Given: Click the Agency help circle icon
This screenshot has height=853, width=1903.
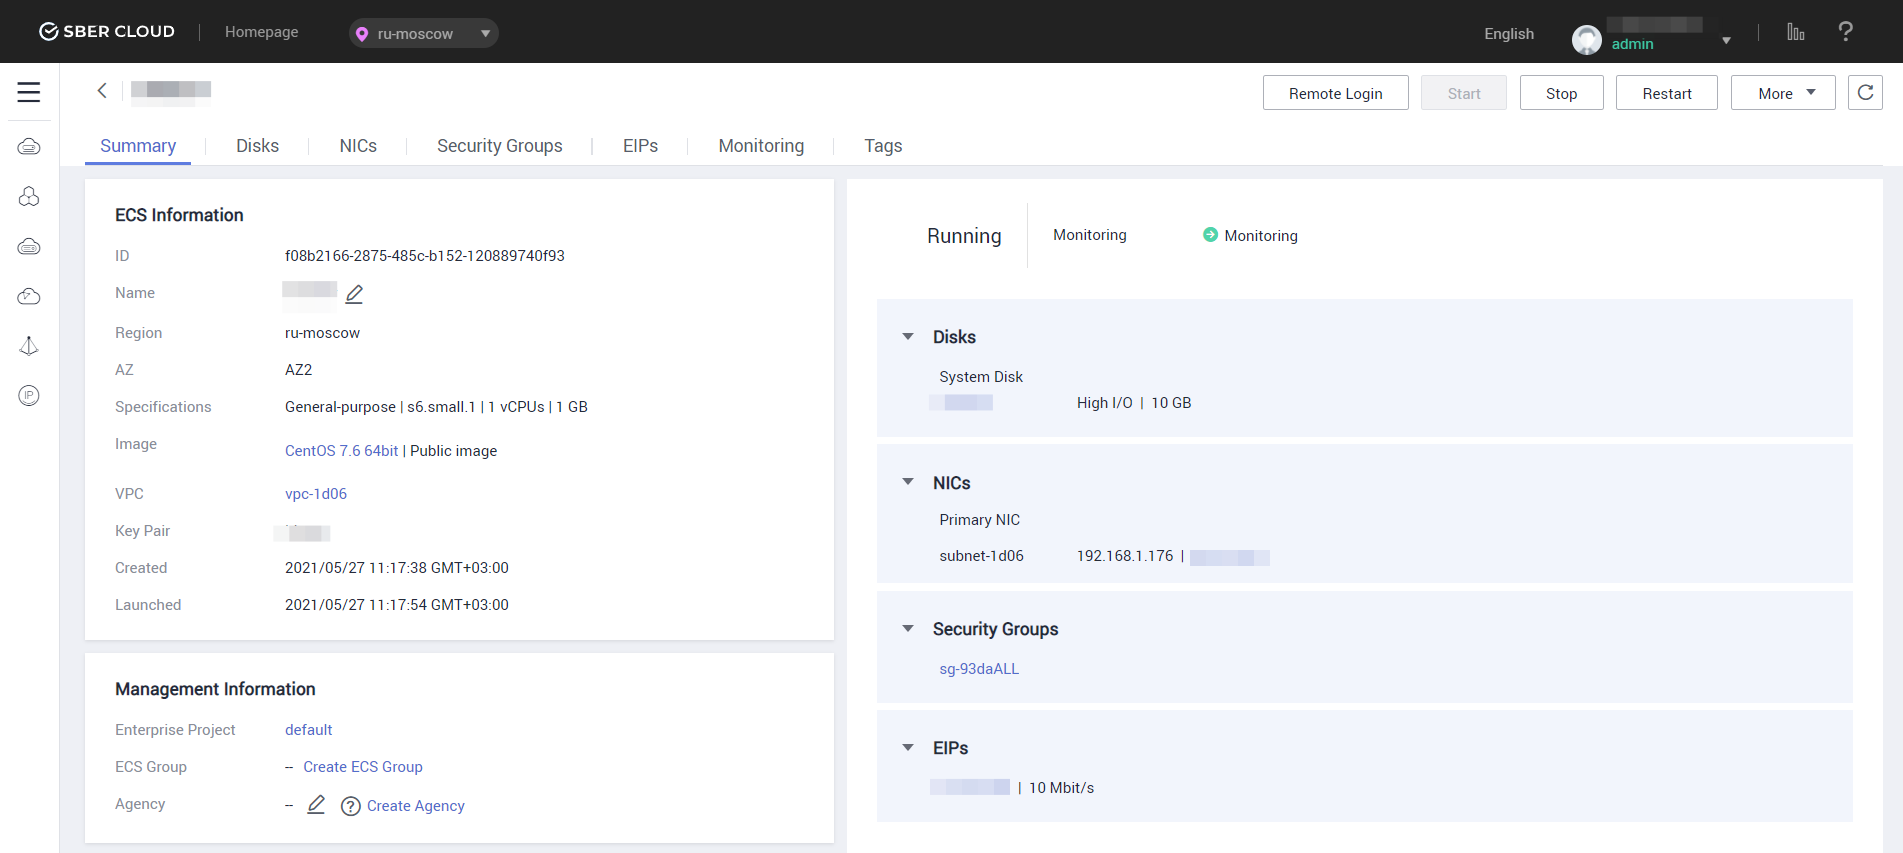Looking at the screenshot, I should point(350,806).
